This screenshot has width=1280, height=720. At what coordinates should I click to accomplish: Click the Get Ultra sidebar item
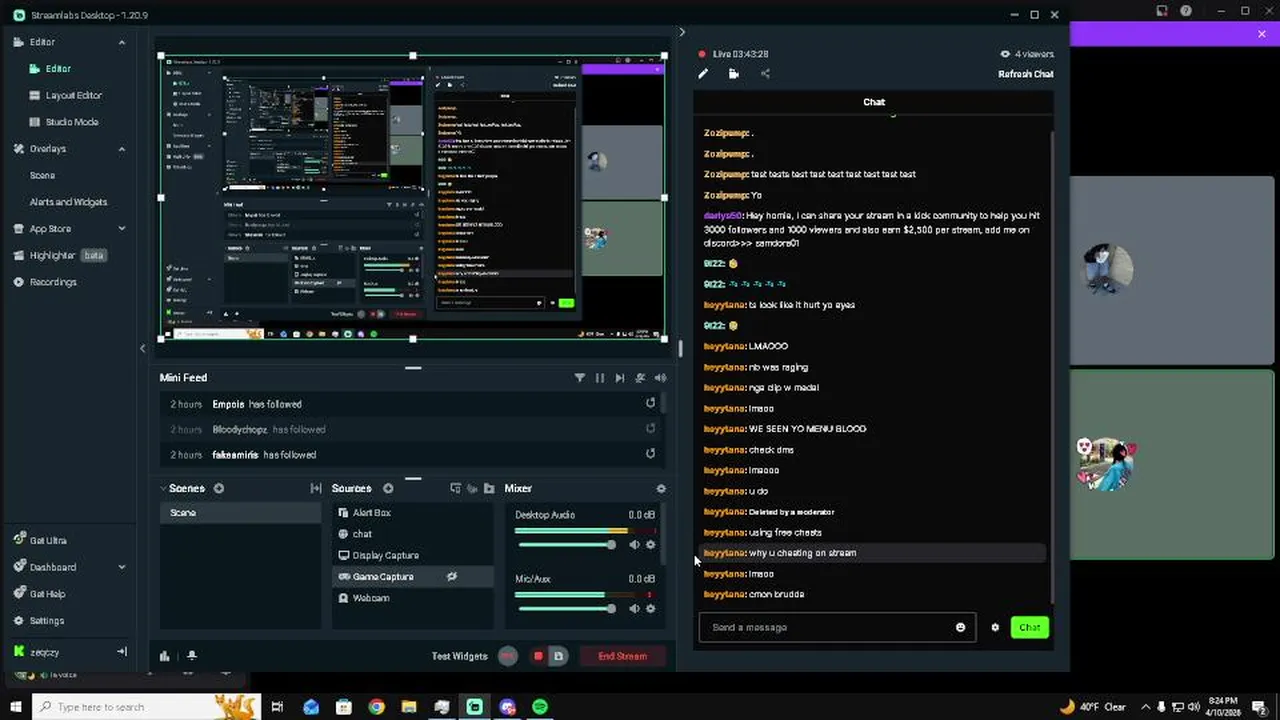click(40, 540)
